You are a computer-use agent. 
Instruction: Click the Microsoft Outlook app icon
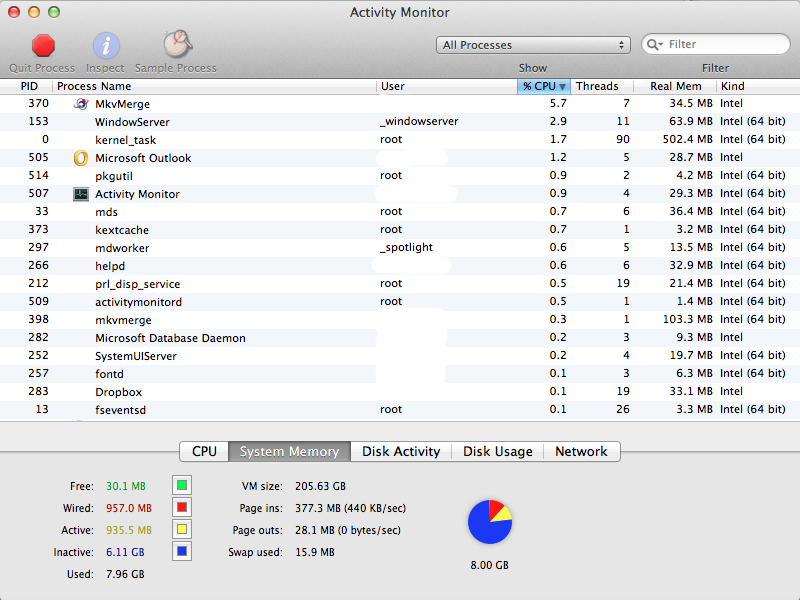point(81,158)
